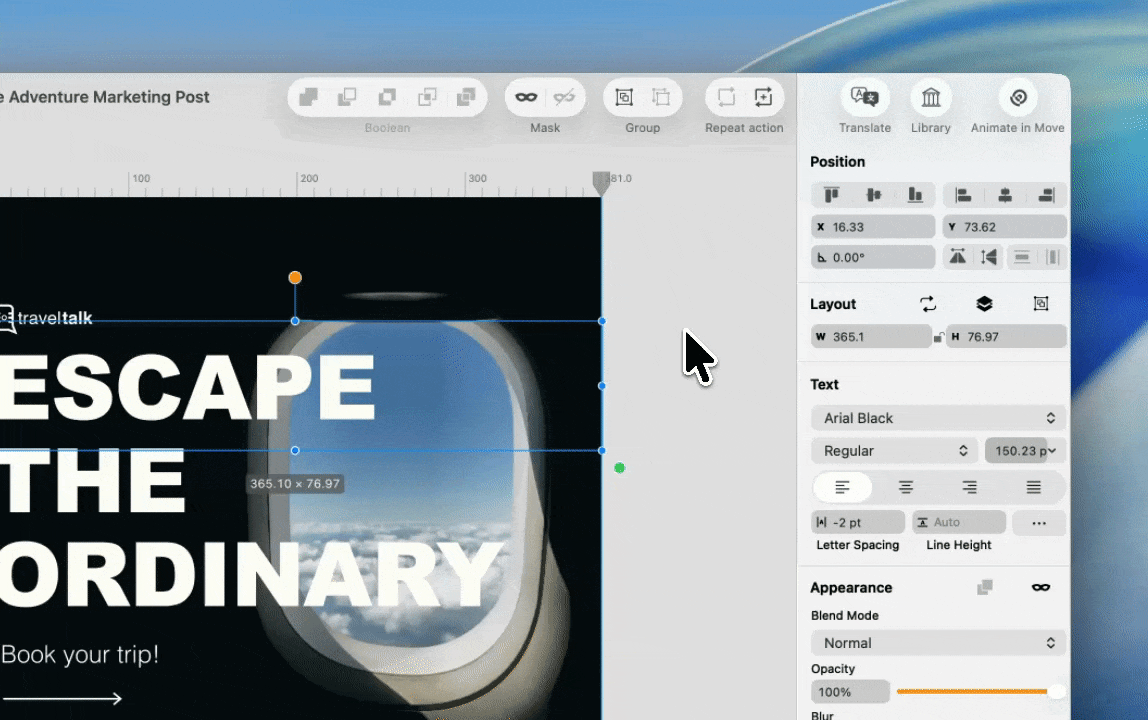Open the font size dropdown arrow
The image size is (1148, 720).
(x=1051, y=451)
